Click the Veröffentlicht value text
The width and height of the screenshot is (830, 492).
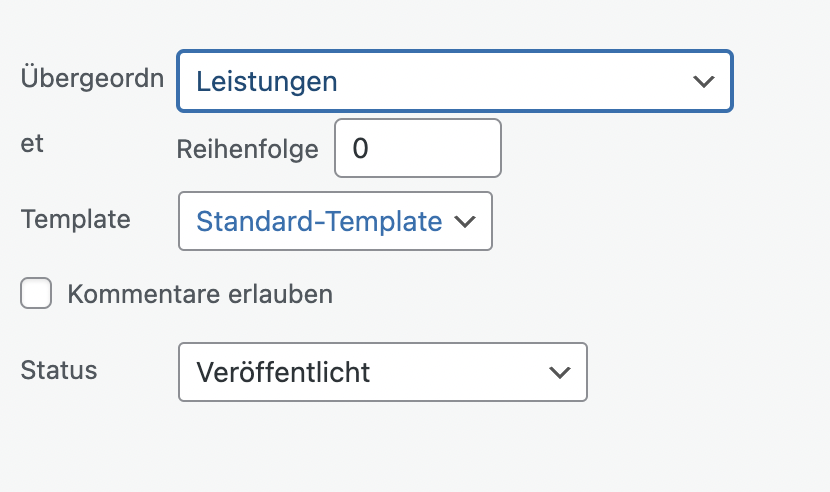point(283,372)
